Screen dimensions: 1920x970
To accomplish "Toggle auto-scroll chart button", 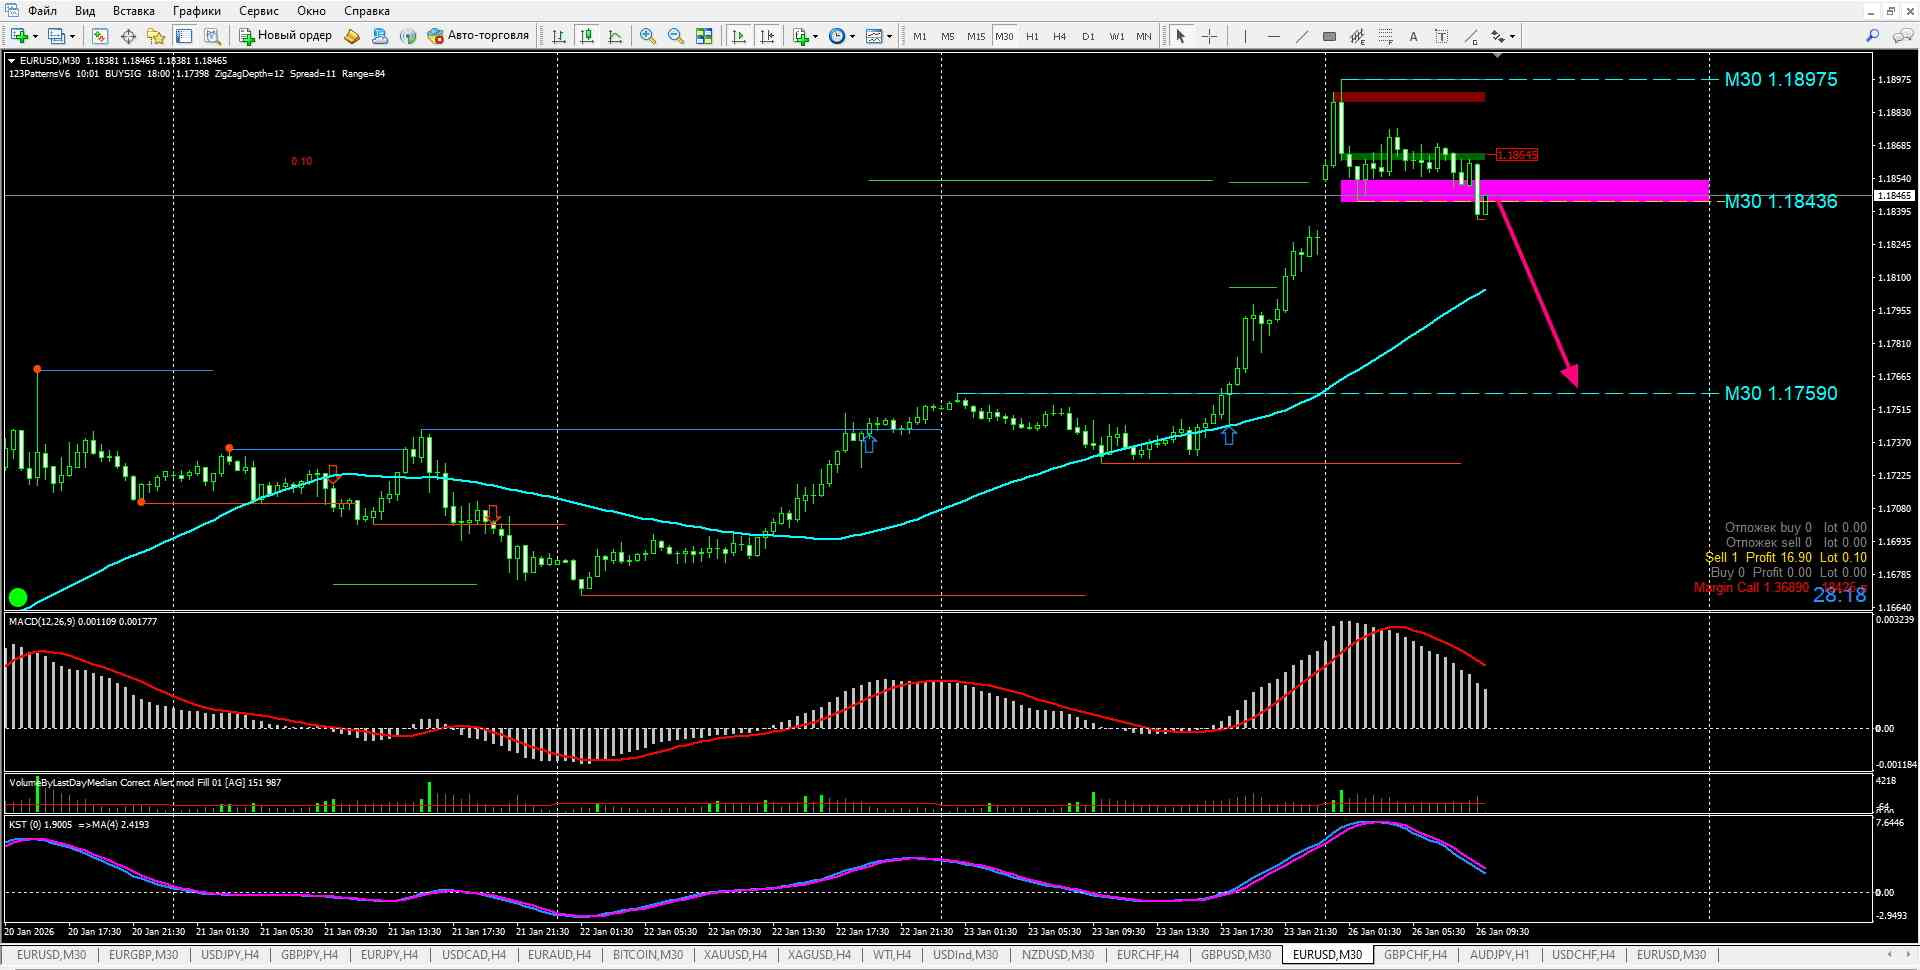I will [739, 36].
